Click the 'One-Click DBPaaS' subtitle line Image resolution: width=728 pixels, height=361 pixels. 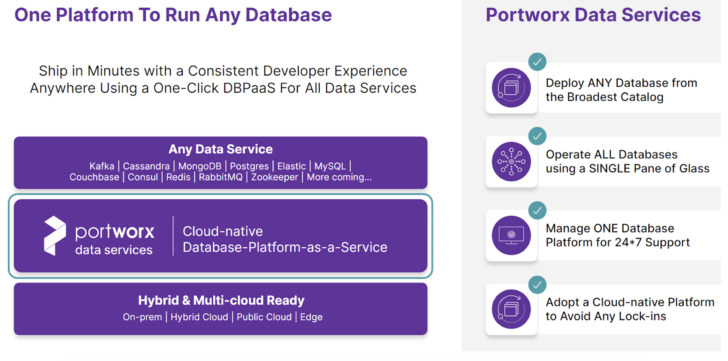click(223, 88)
